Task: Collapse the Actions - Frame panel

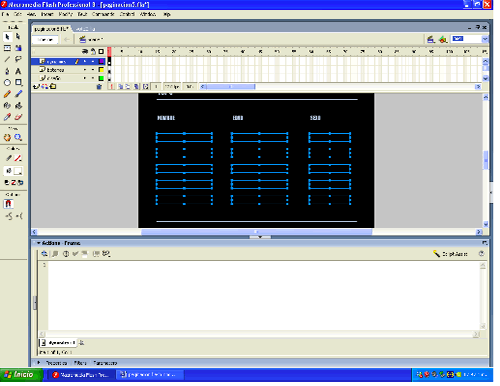Action: 39,243
